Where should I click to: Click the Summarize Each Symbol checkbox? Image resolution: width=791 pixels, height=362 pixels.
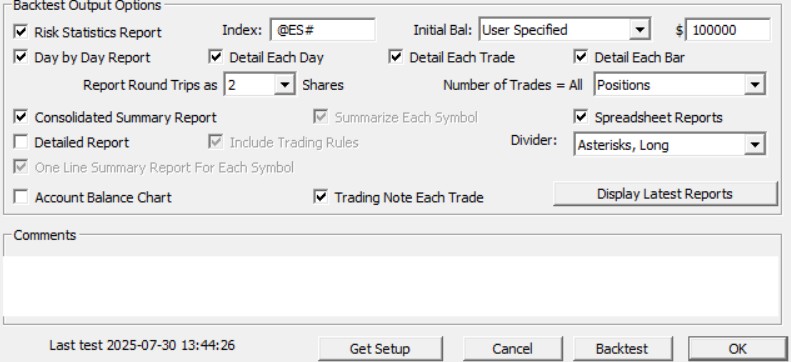point(320,117)
